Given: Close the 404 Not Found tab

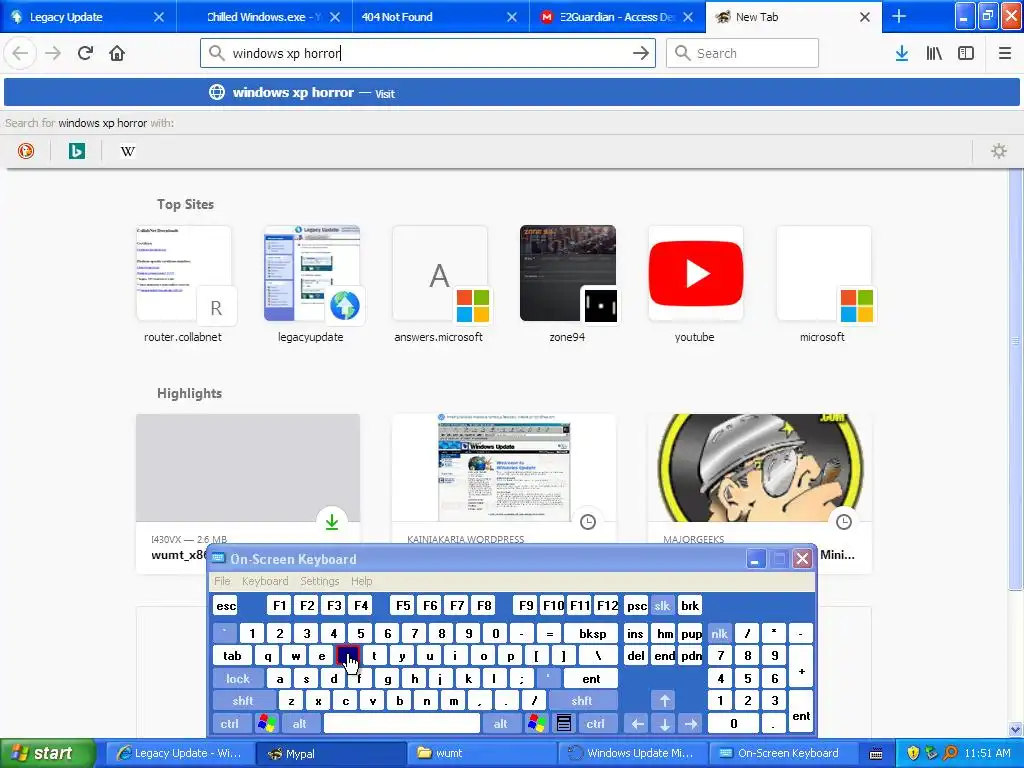Looking at the screenshot, I should pos(512,17).
